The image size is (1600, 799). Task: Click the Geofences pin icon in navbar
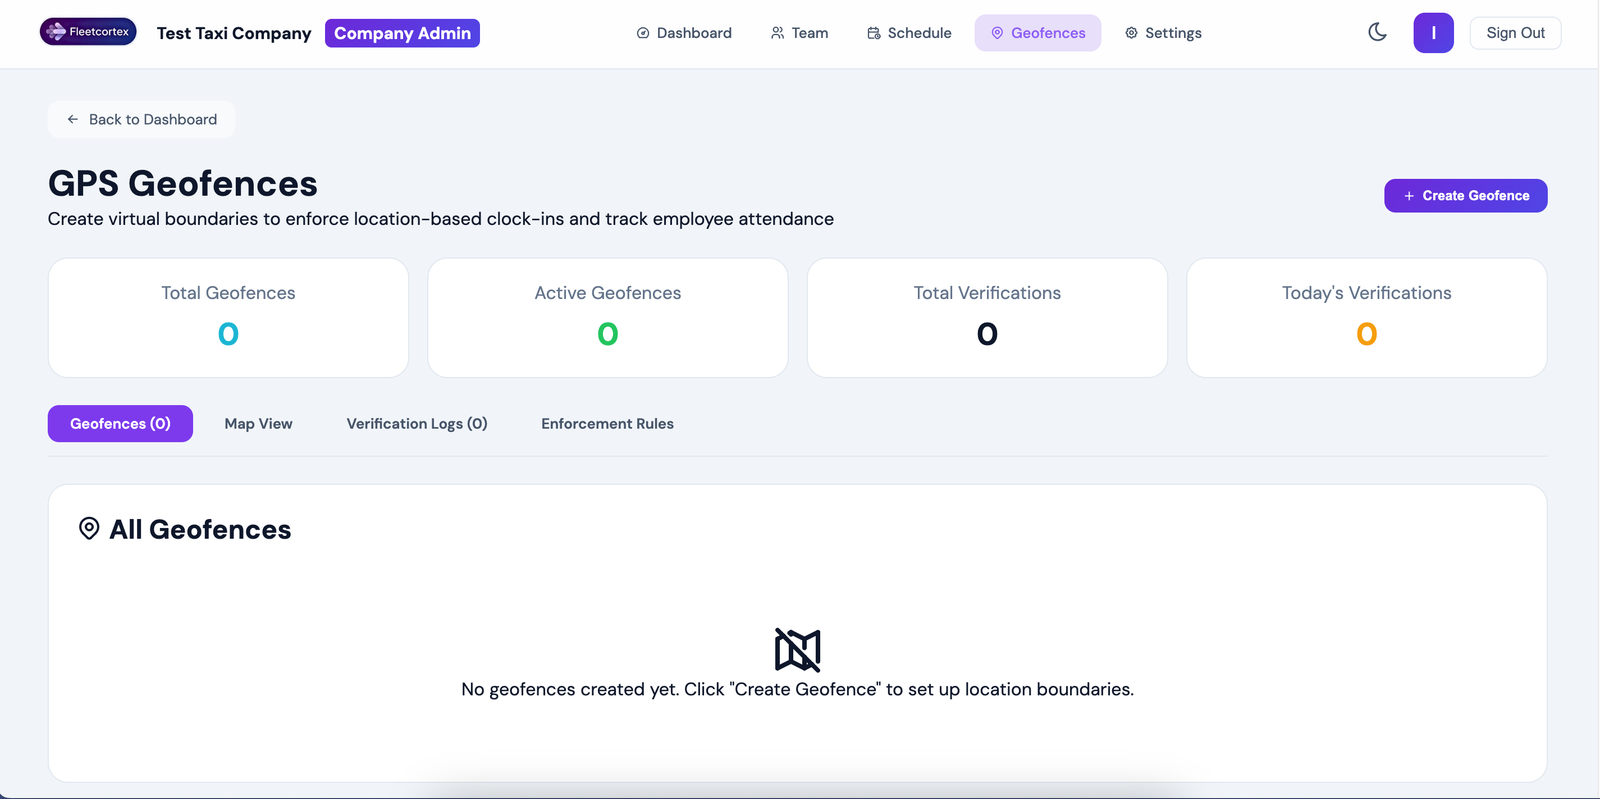pos(997,33)
